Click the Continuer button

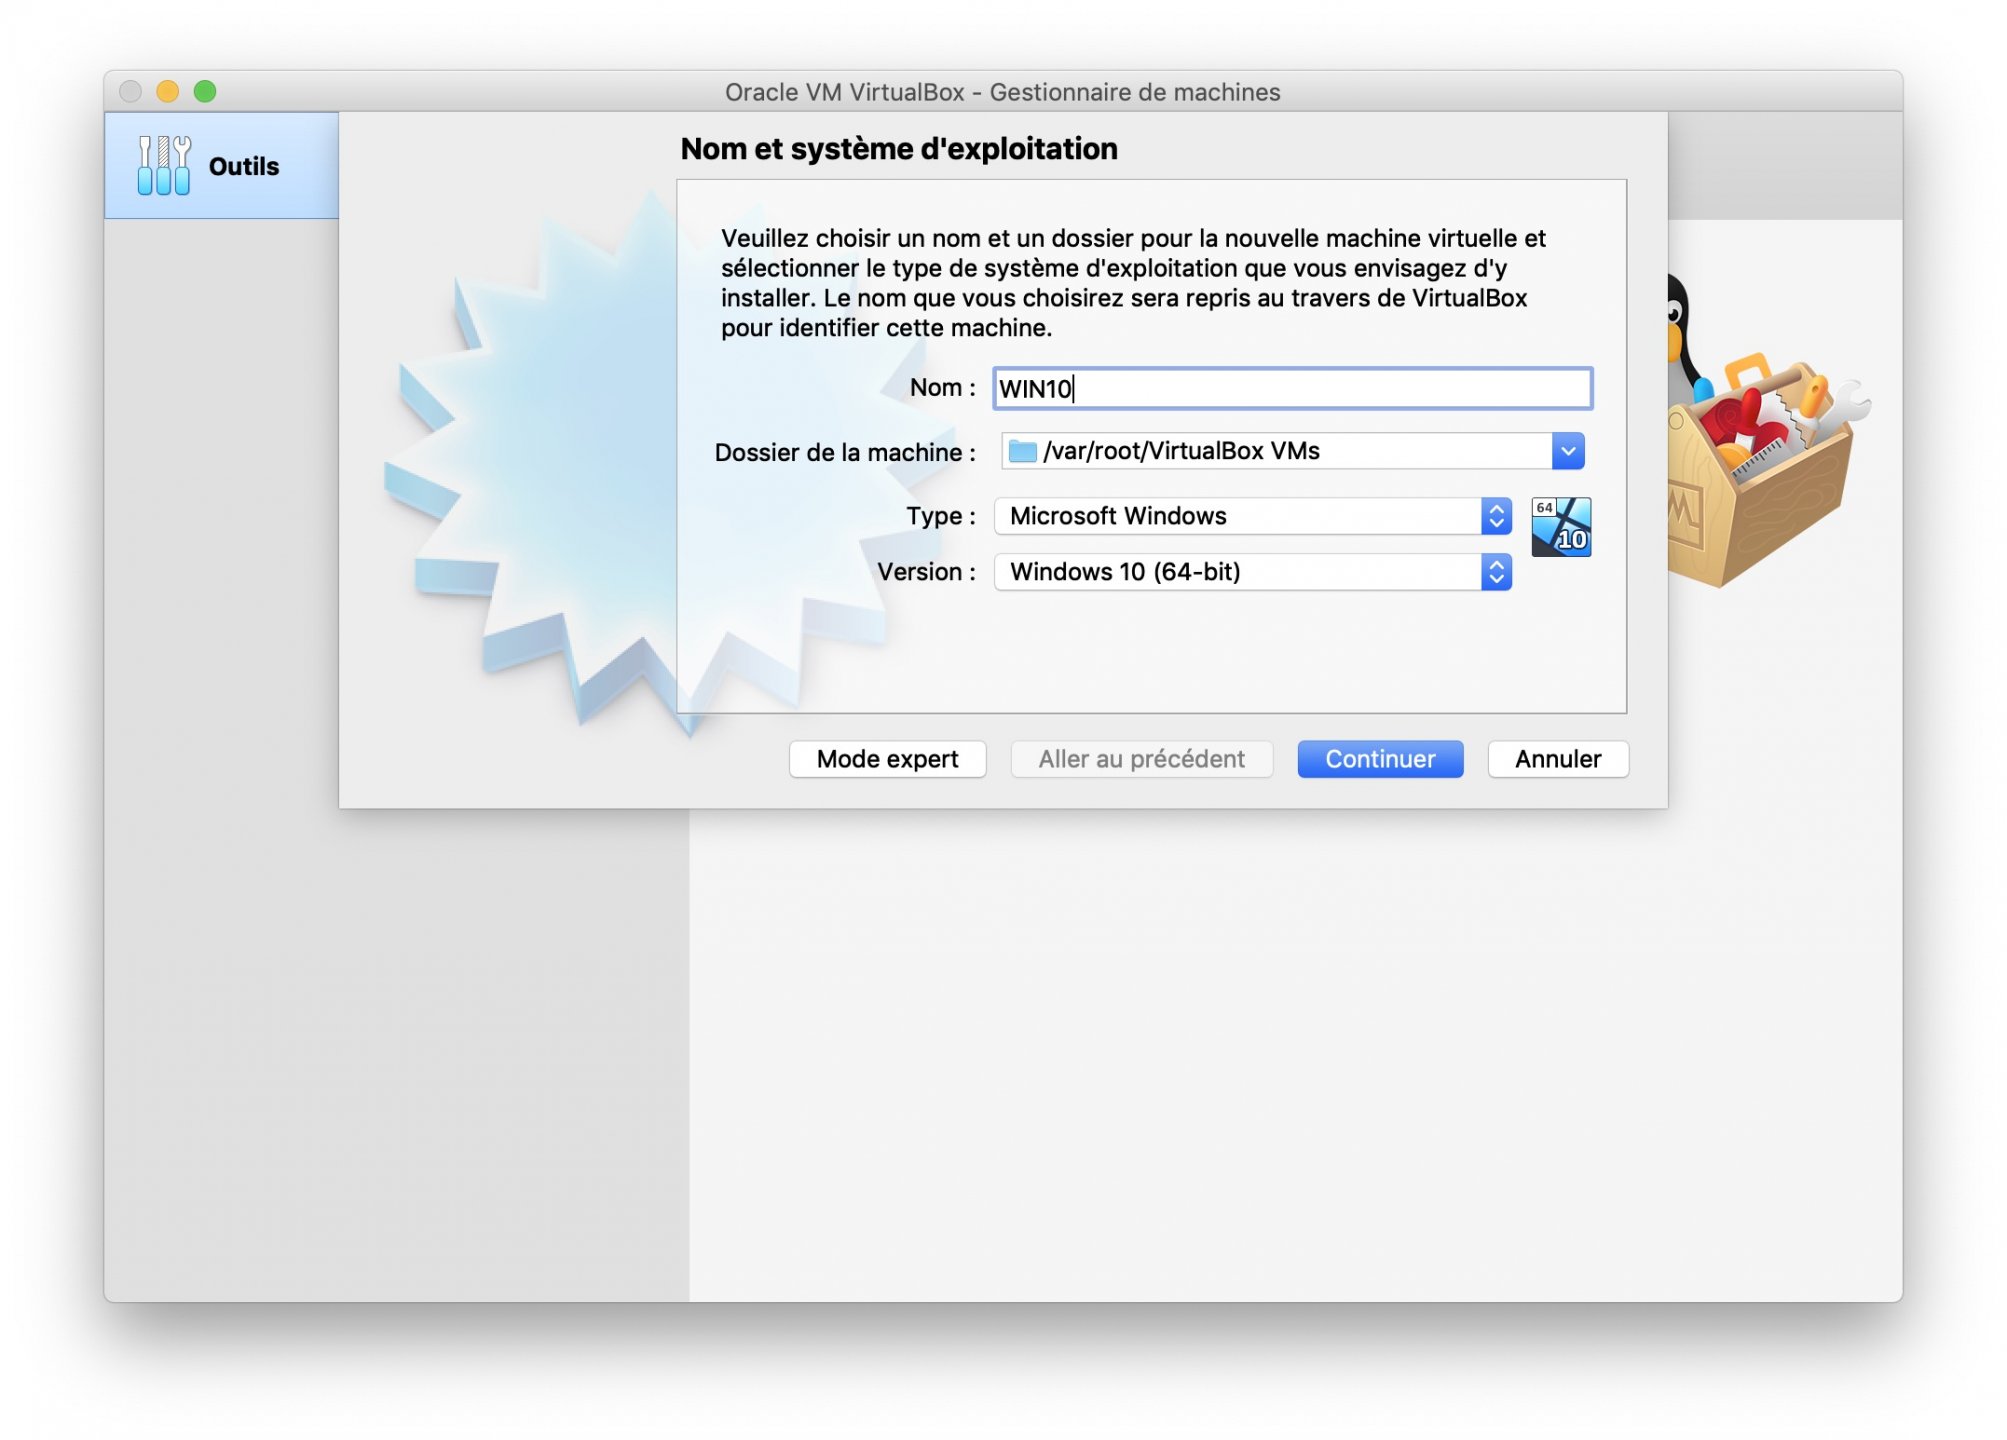pyautogui.click(x=1380, y=759)
